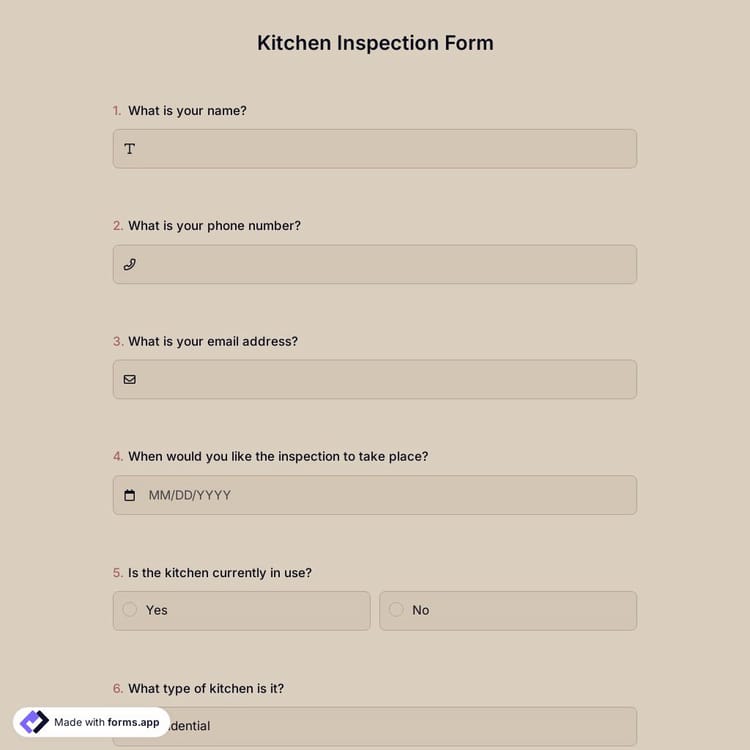This screenshot has height=750, width=750.
Task: Click the Kitchen Inspection Form title
Action: pos(375,43)
